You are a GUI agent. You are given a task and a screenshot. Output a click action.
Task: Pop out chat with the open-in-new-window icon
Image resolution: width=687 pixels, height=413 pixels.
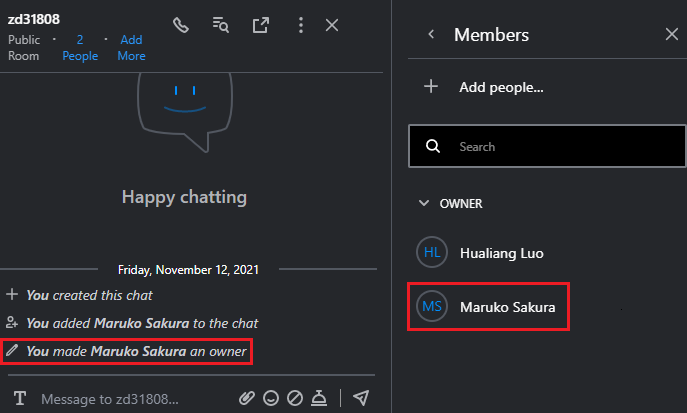click(x=261, y=25)
